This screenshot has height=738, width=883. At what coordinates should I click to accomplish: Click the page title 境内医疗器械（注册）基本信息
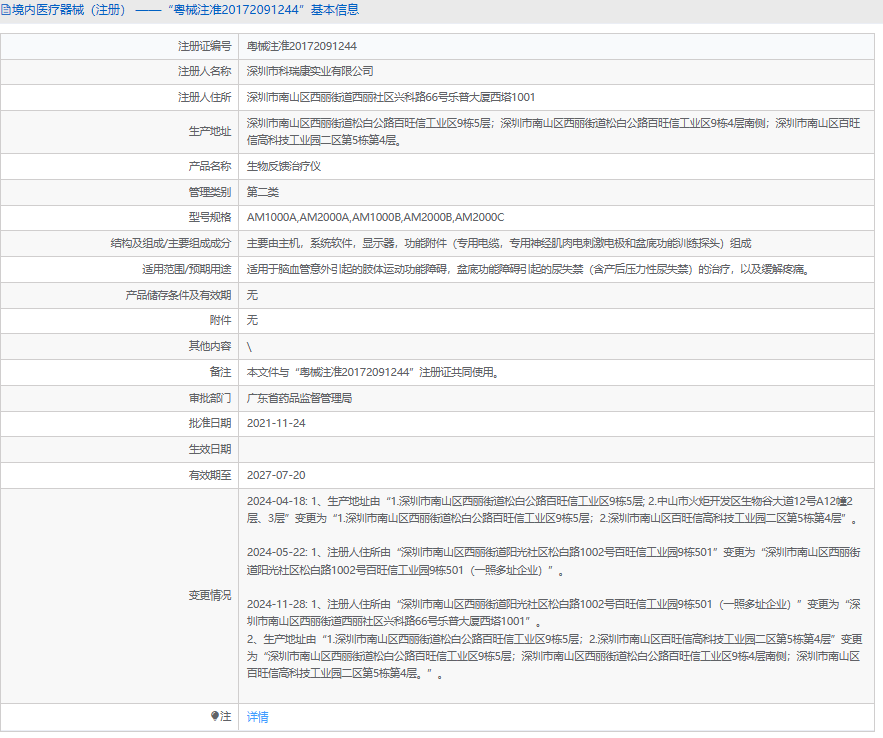pyautogui.click(x=185, y=10)
